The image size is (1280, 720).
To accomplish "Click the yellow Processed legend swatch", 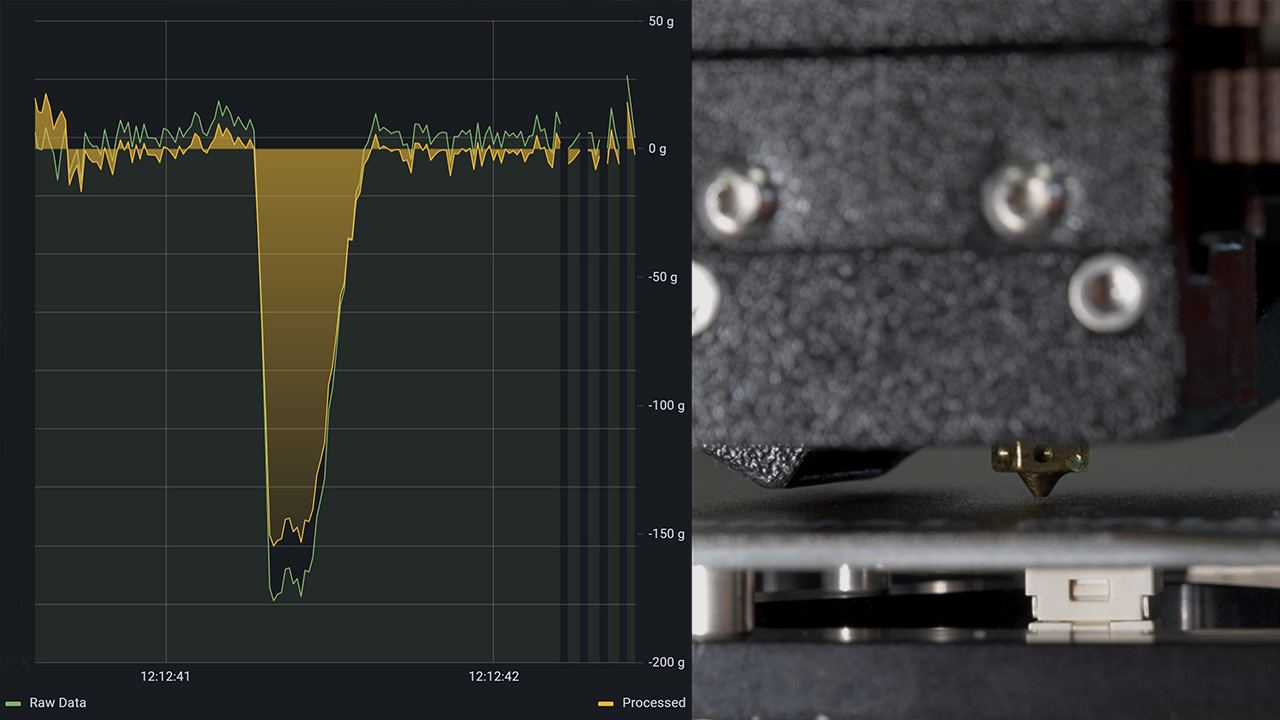I will point(605,703).
